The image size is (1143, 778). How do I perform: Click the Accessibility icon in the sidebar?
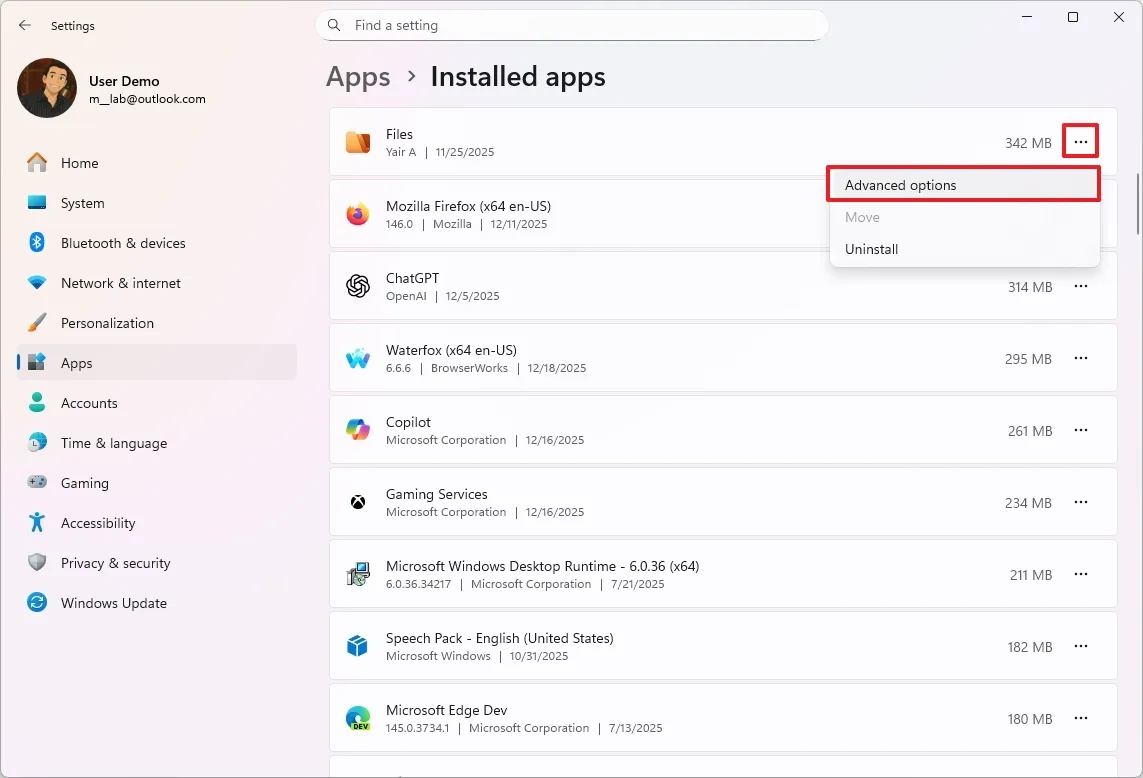[36, 523]
